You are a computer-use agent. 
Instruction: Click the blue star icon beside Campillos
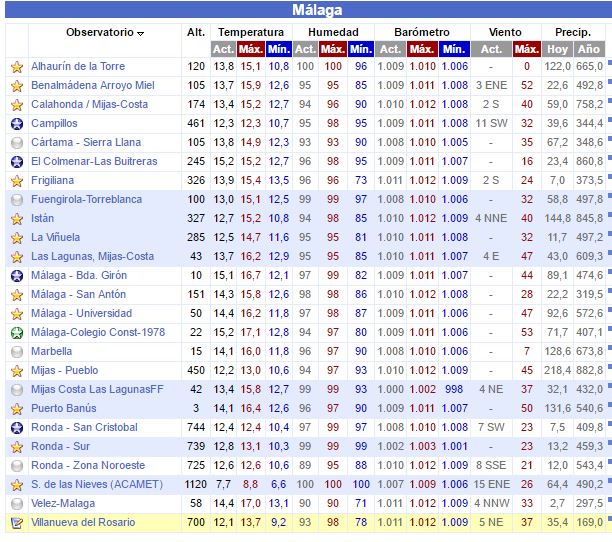16,124
